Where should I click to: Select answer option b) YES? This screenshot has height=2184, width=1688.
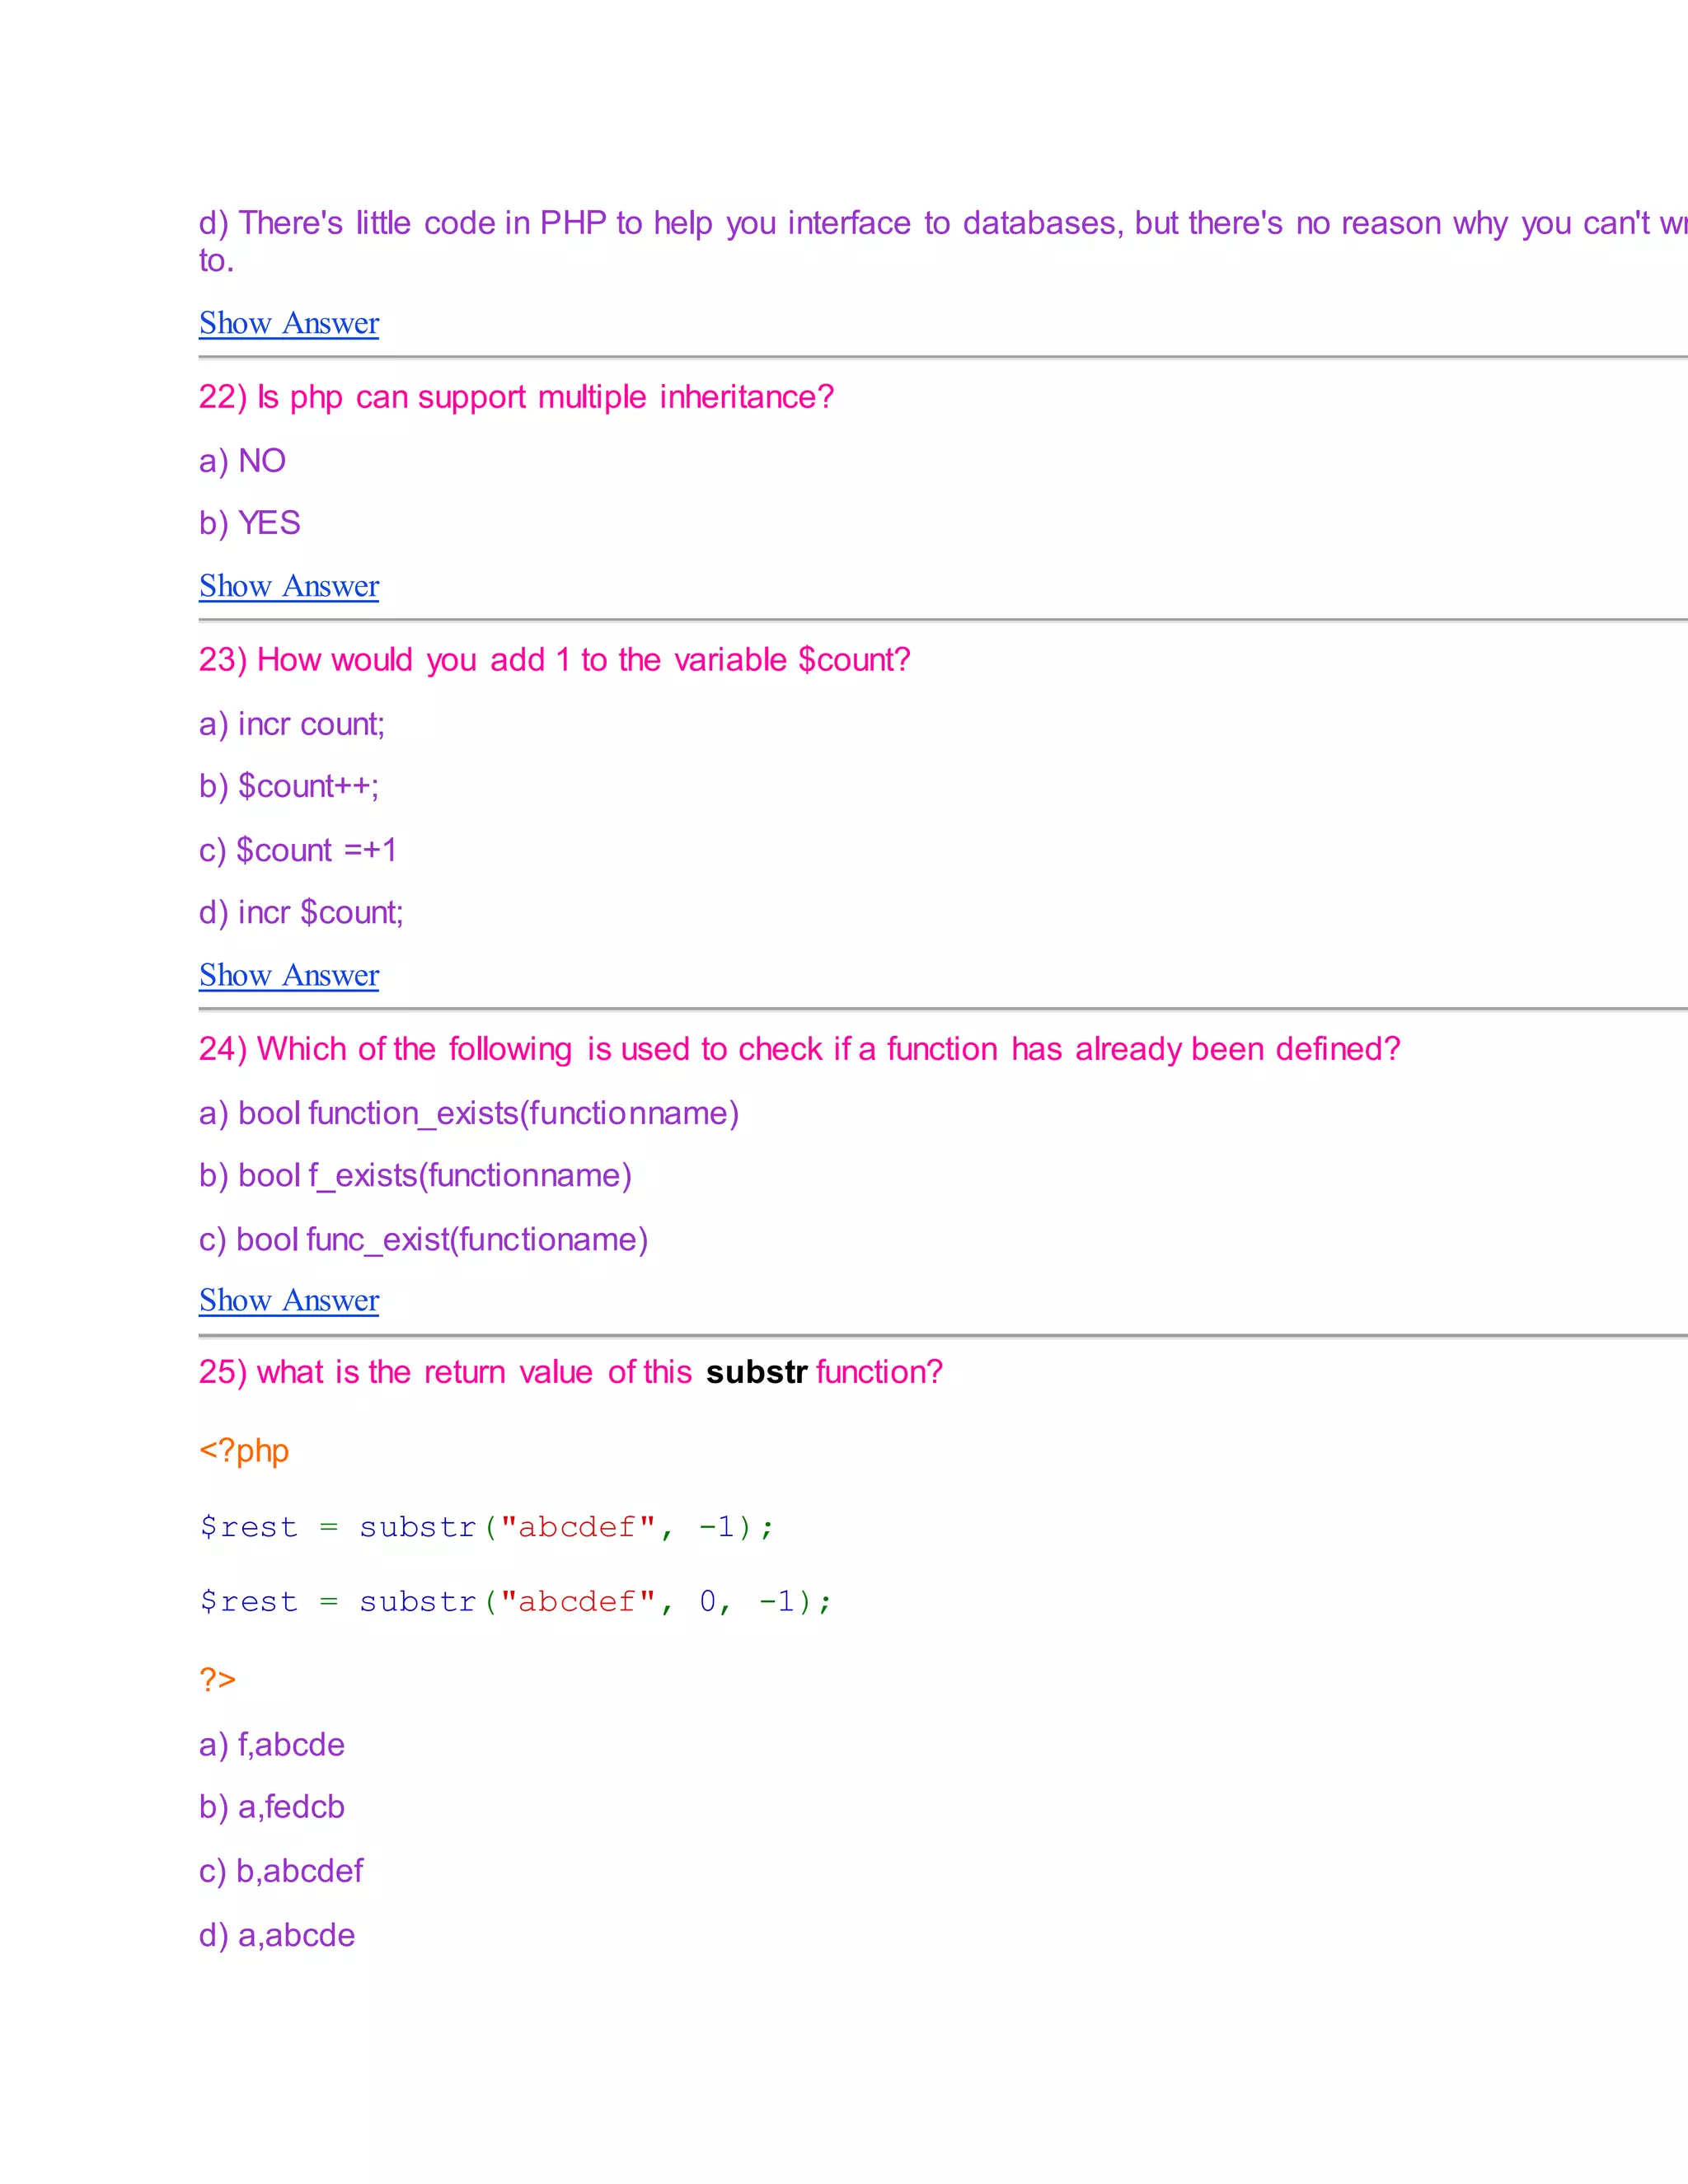250,524
